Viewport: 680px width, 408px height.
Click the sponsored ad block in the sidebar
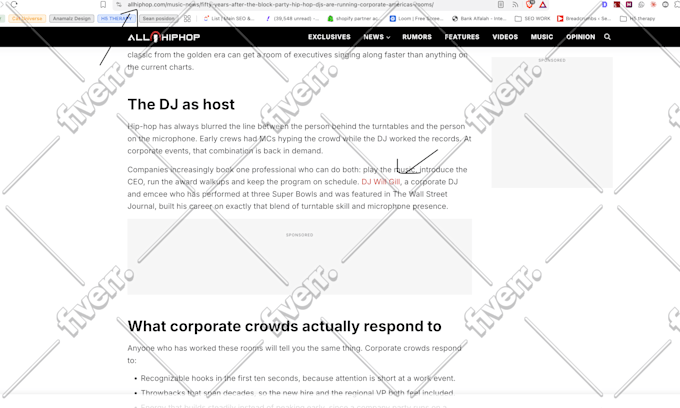[x=552, y=122]
